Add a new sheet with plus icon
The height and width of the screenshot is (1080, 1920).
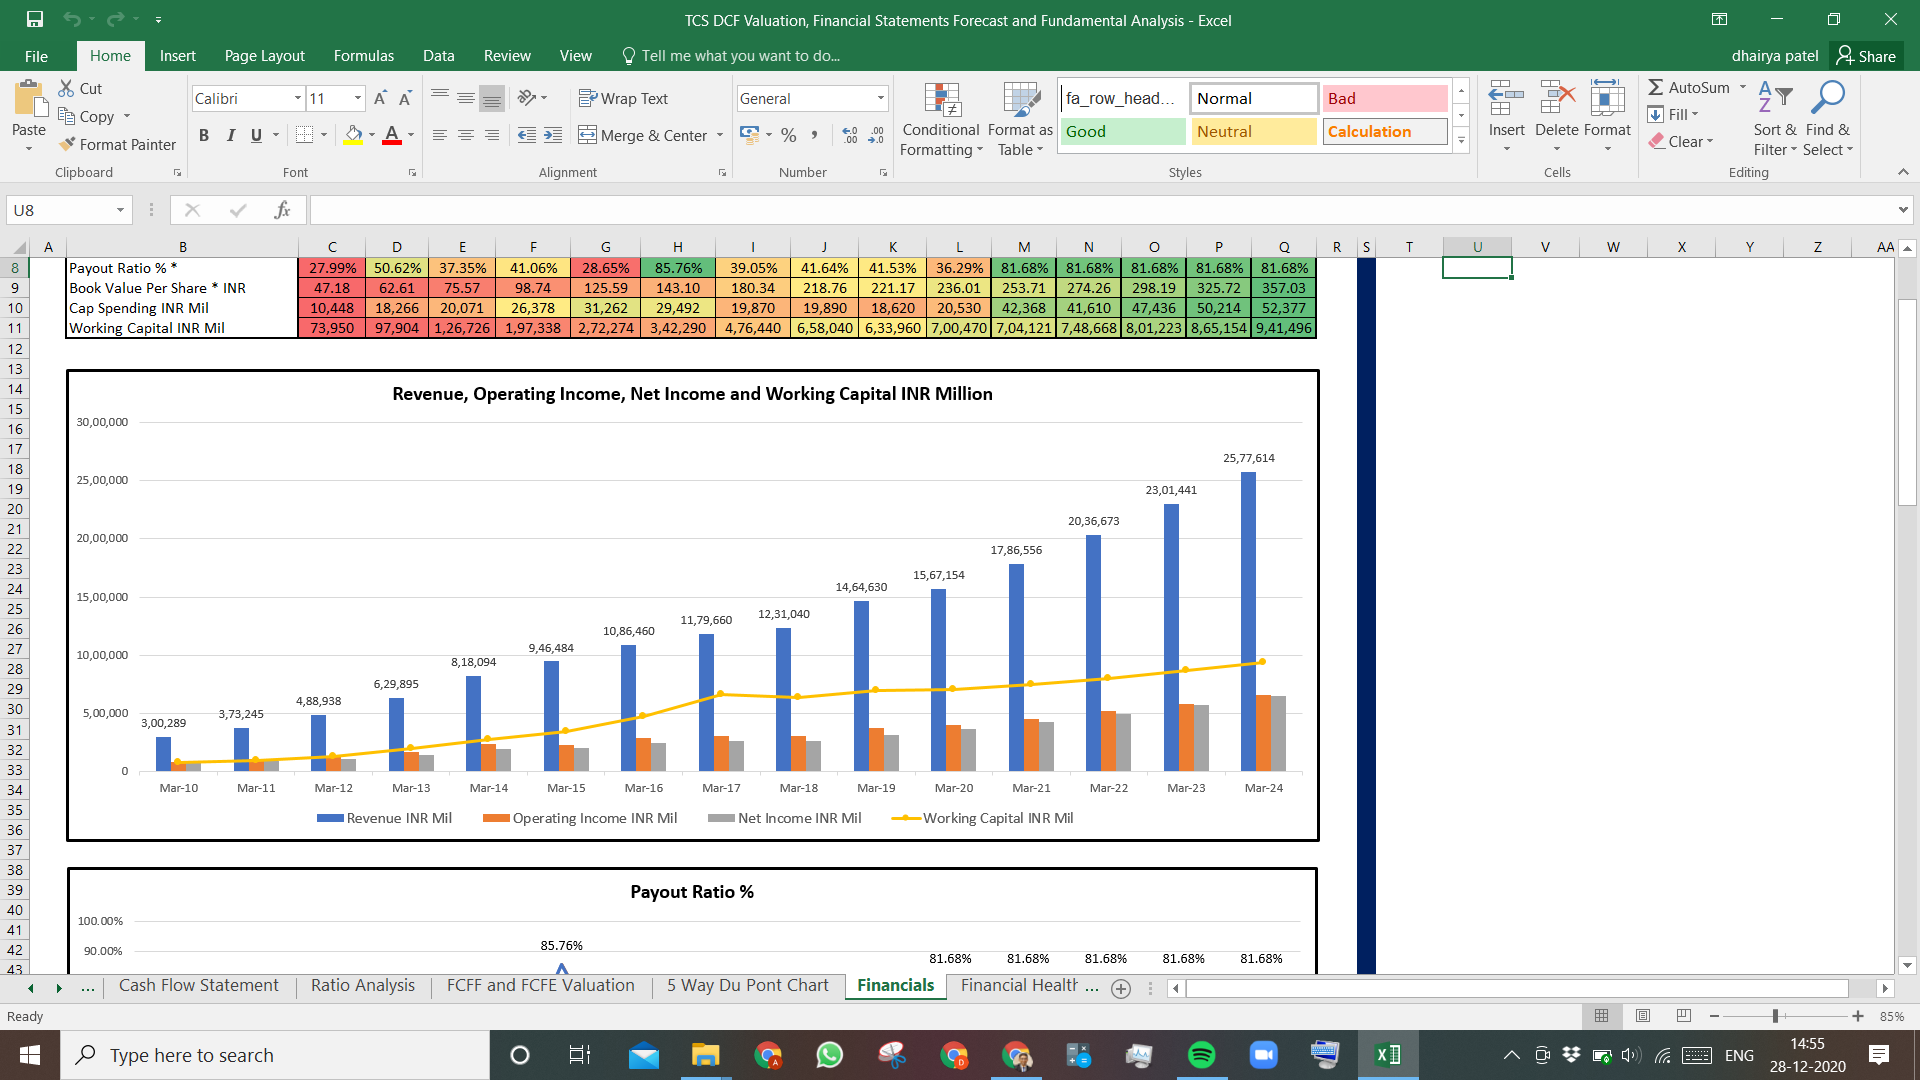coord(1121,988)
